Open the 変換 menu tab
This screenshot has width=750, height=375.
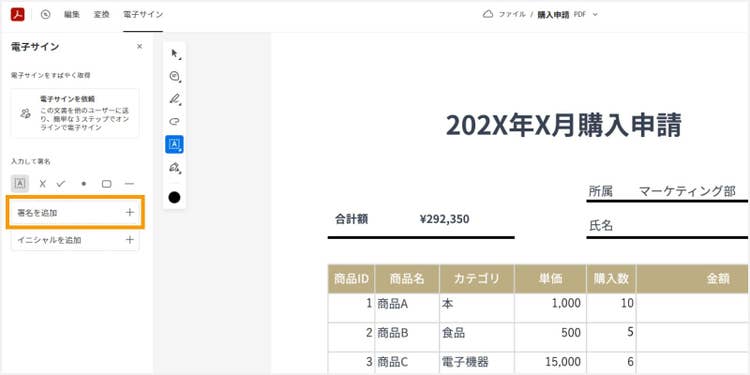click(101, 14)
